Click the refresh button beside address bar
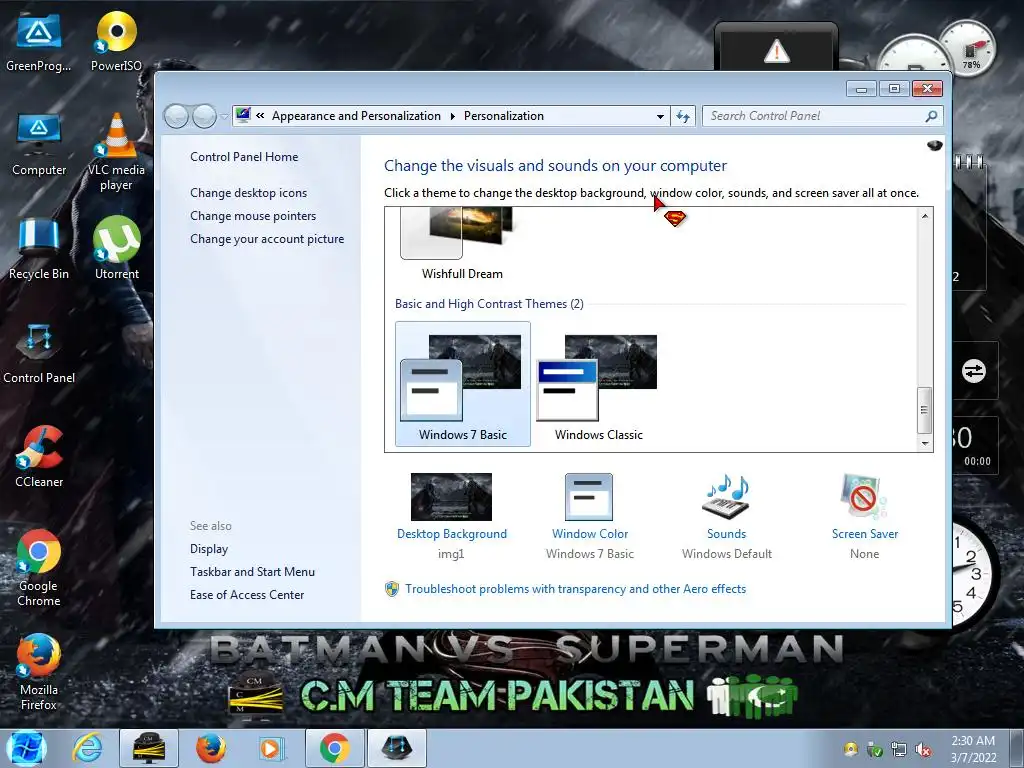The width and height of the screenshot is (1024, 768). (x=682, y=116)
